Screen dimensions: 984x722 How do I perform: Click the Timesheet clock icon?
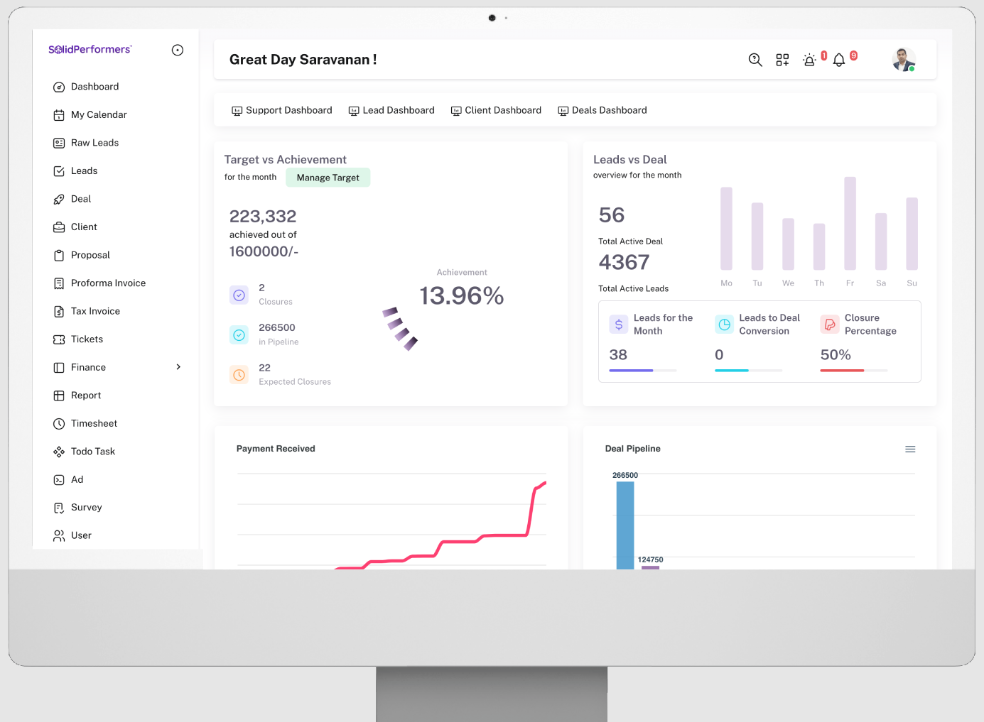(59, 423)
